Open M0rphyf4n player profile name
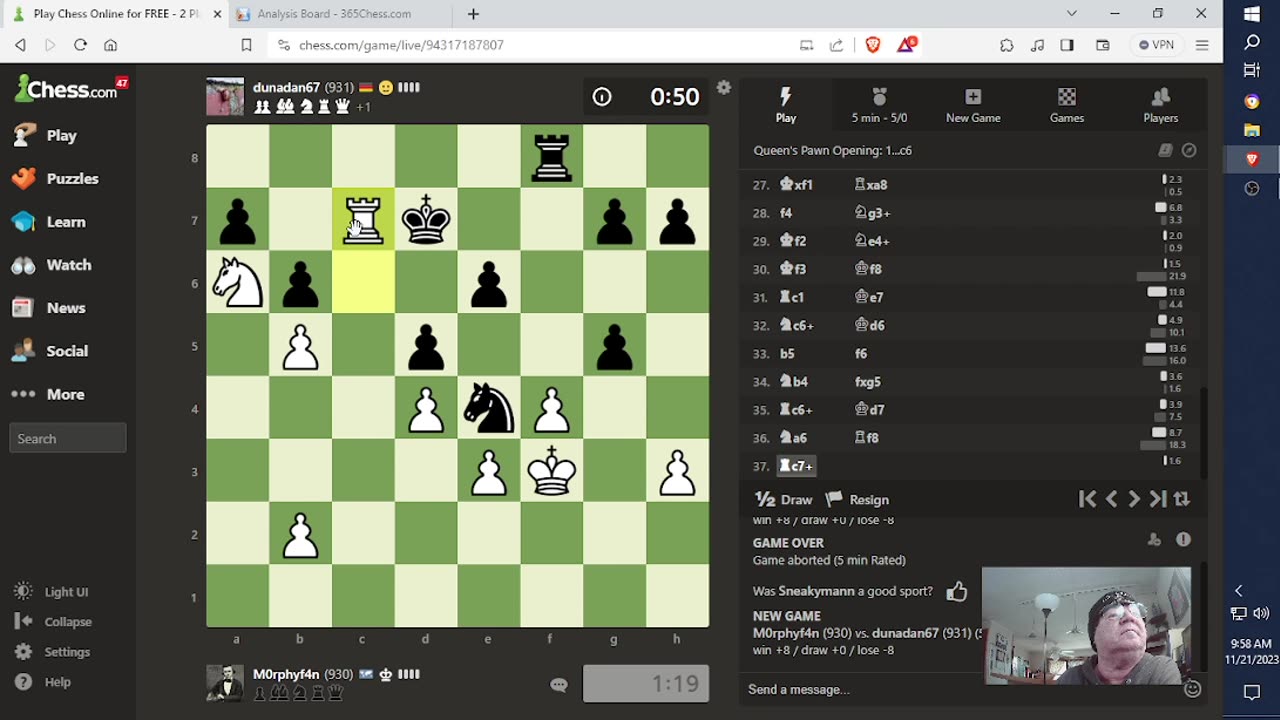The image size is (1280, 720). 286,675
